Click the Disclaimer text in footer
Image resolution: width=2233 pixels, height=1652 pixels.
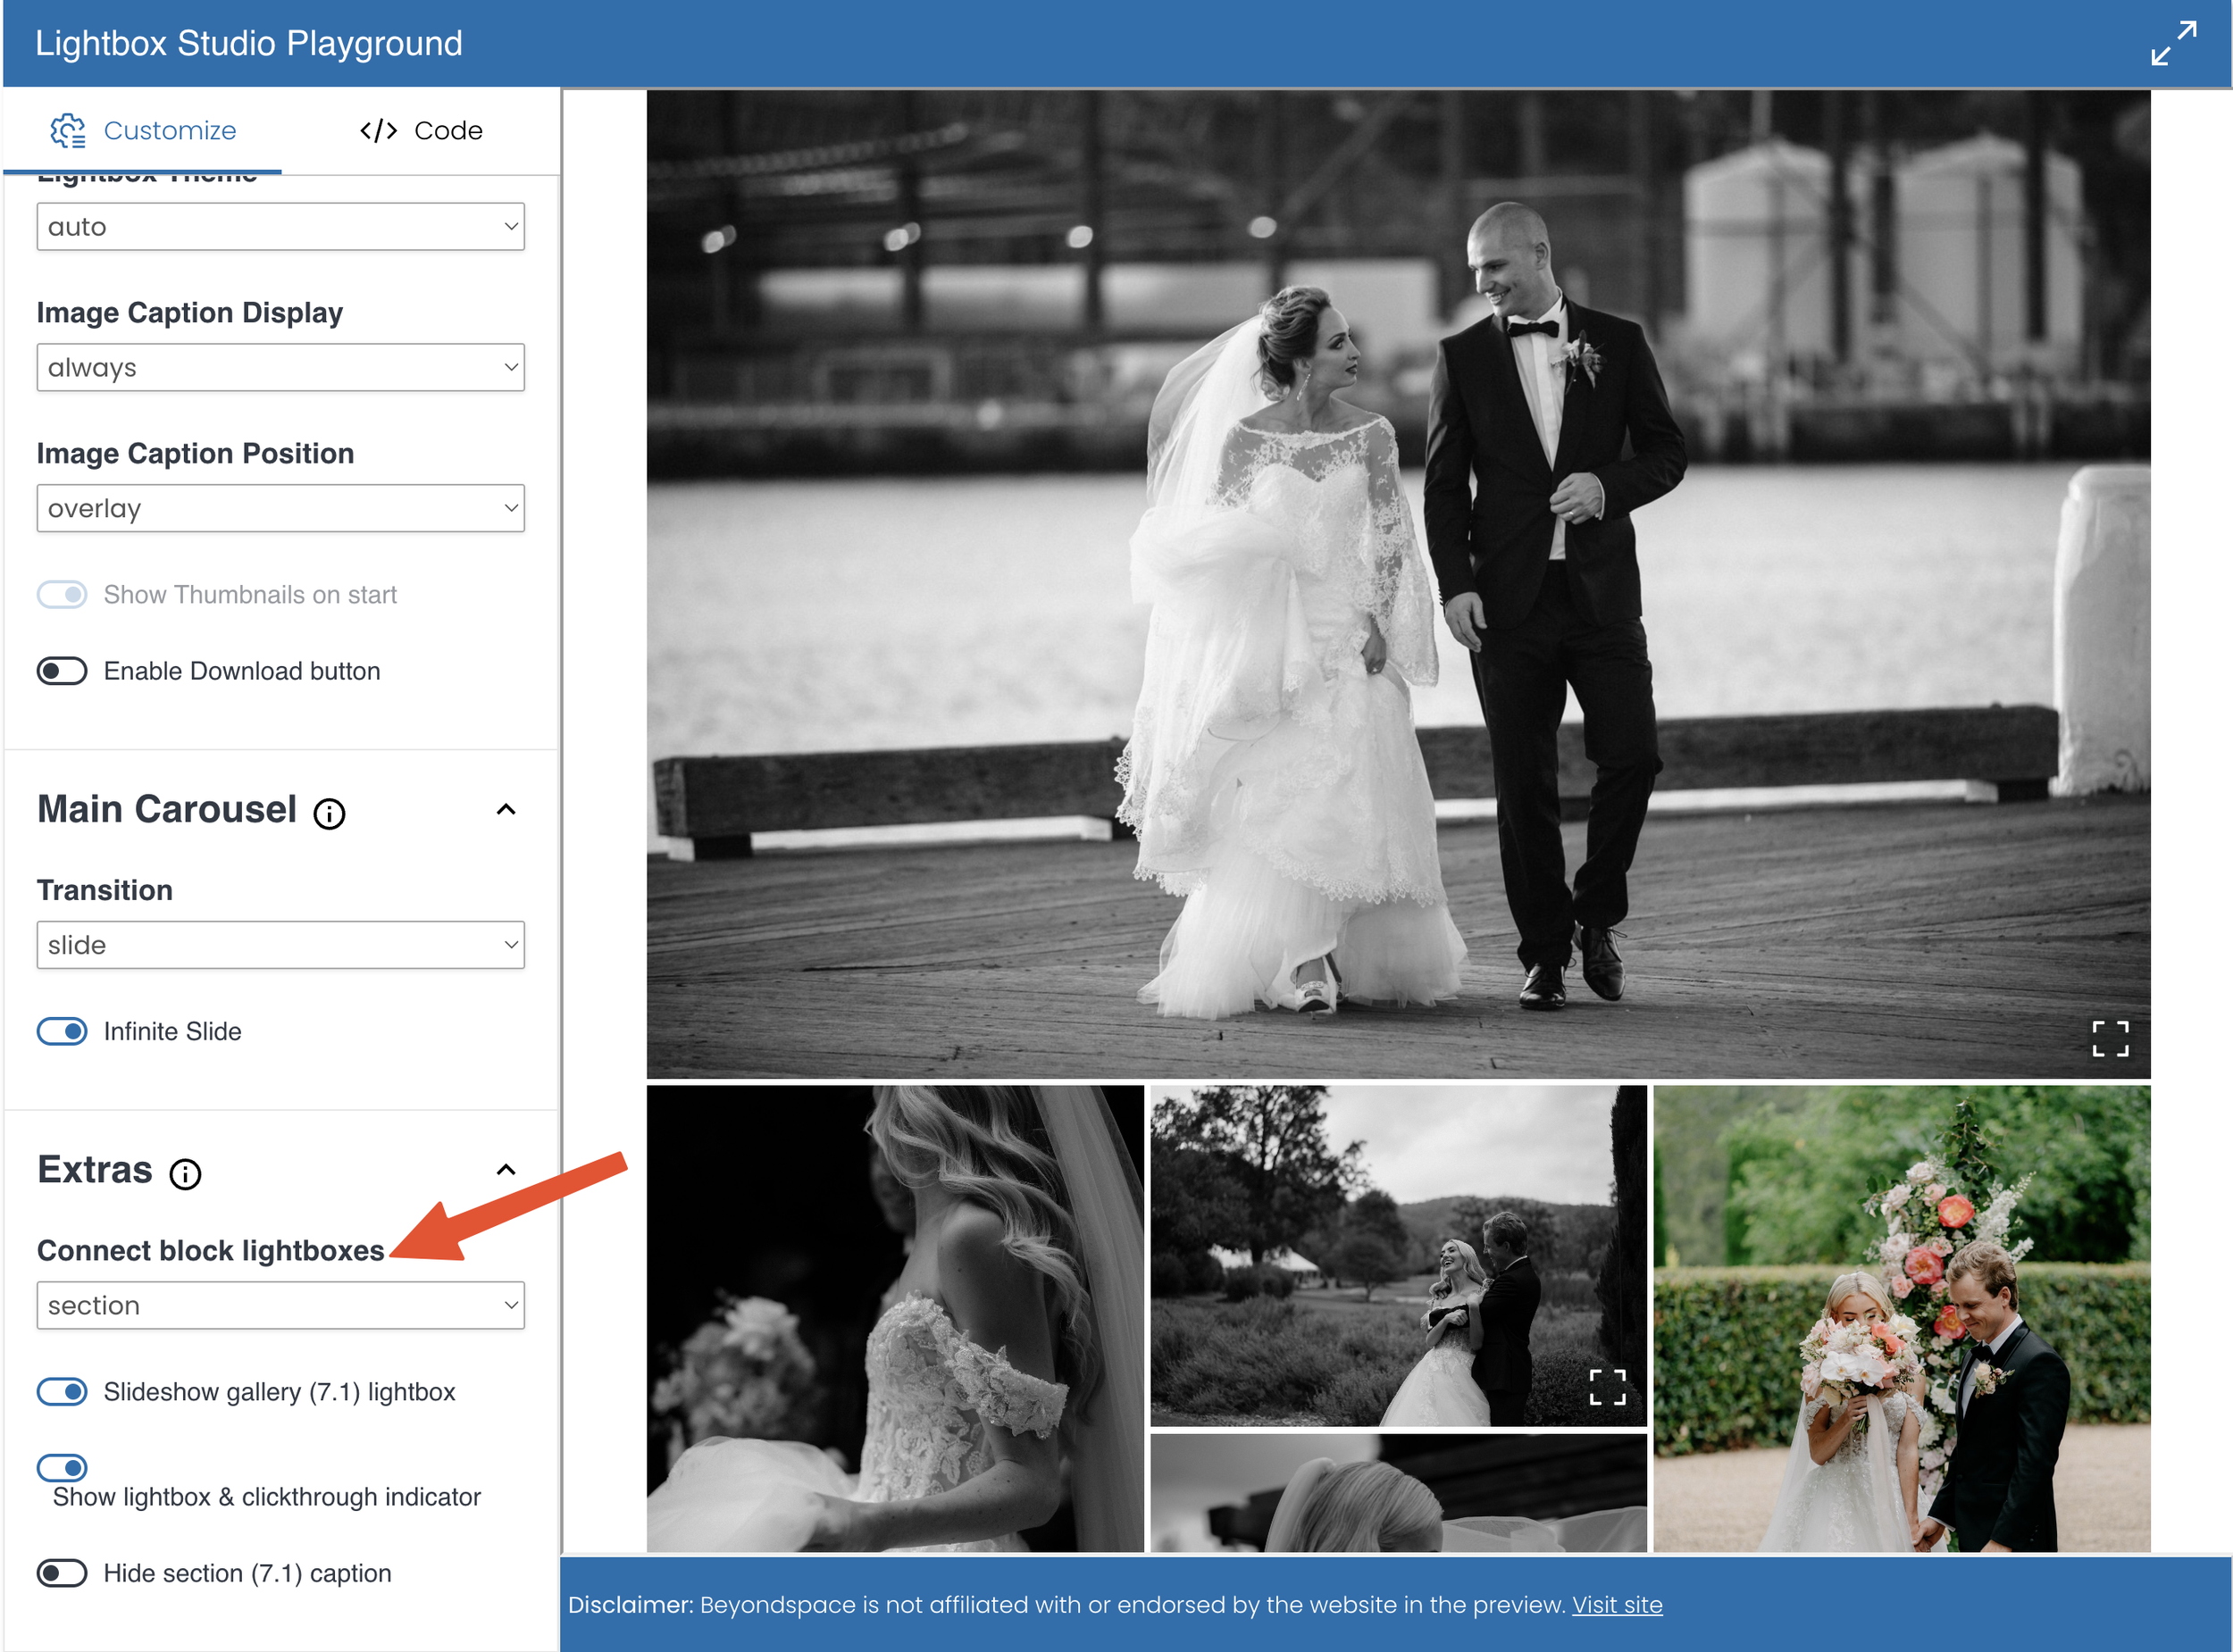pos(1067,1604)
